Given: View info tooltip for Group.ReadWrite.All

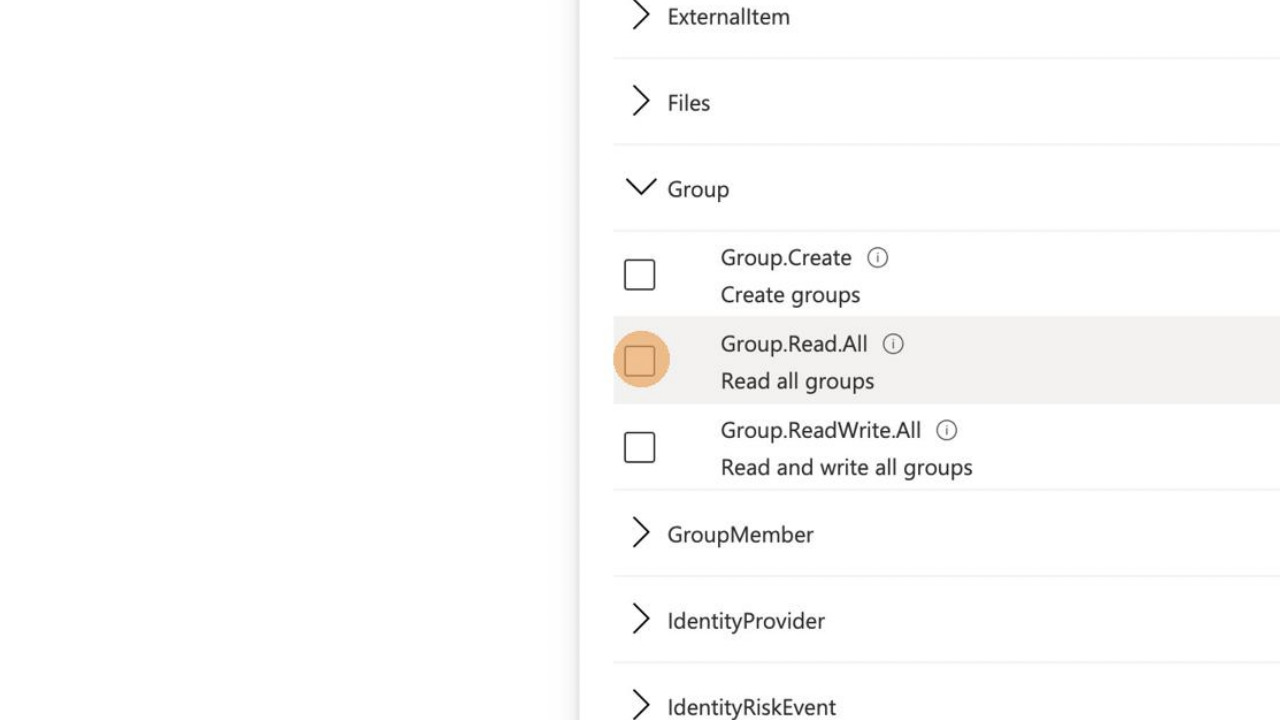Looking at the screenshot, I should (946, 430).
